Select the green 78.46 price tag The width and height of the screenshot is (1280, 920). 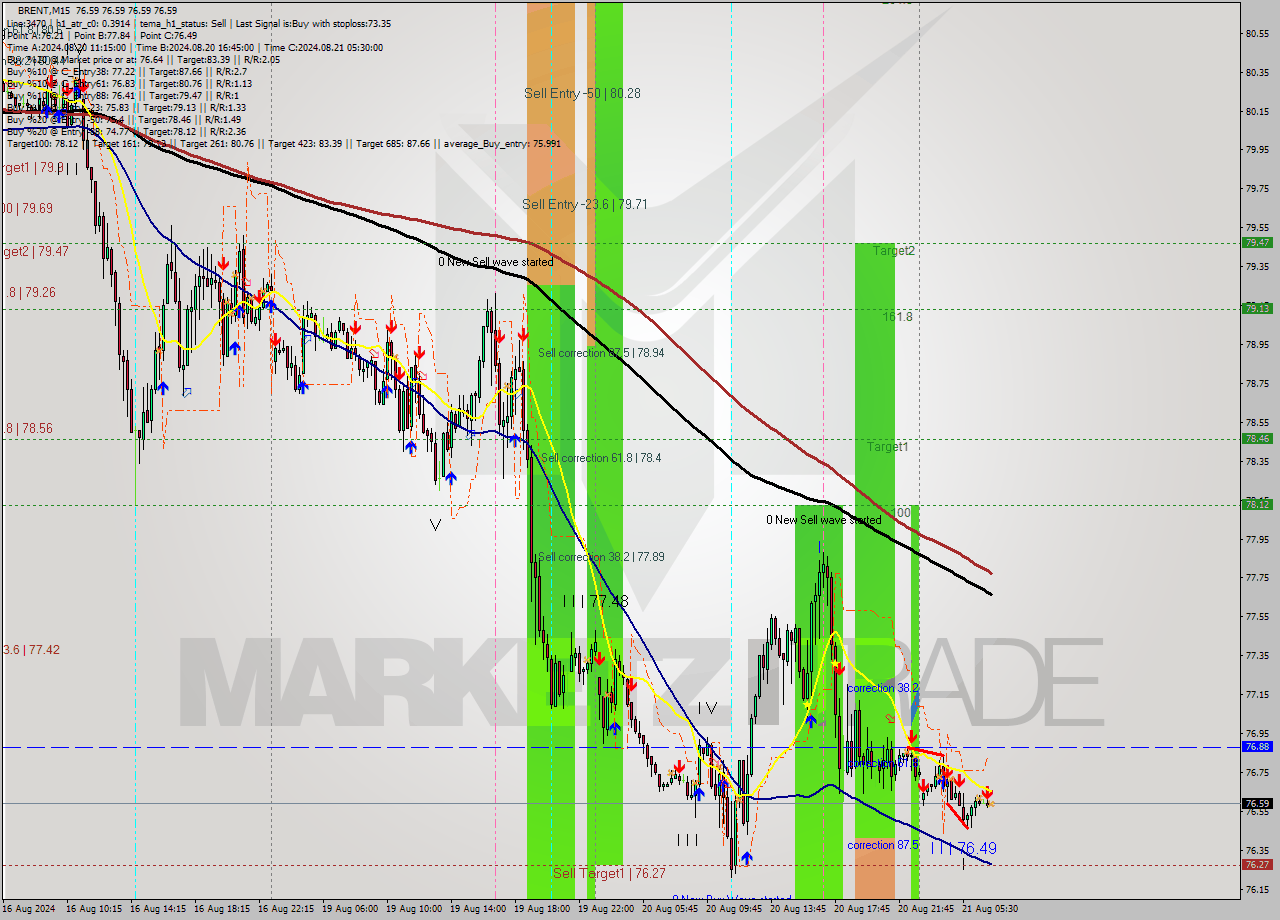coord(1257,438)
